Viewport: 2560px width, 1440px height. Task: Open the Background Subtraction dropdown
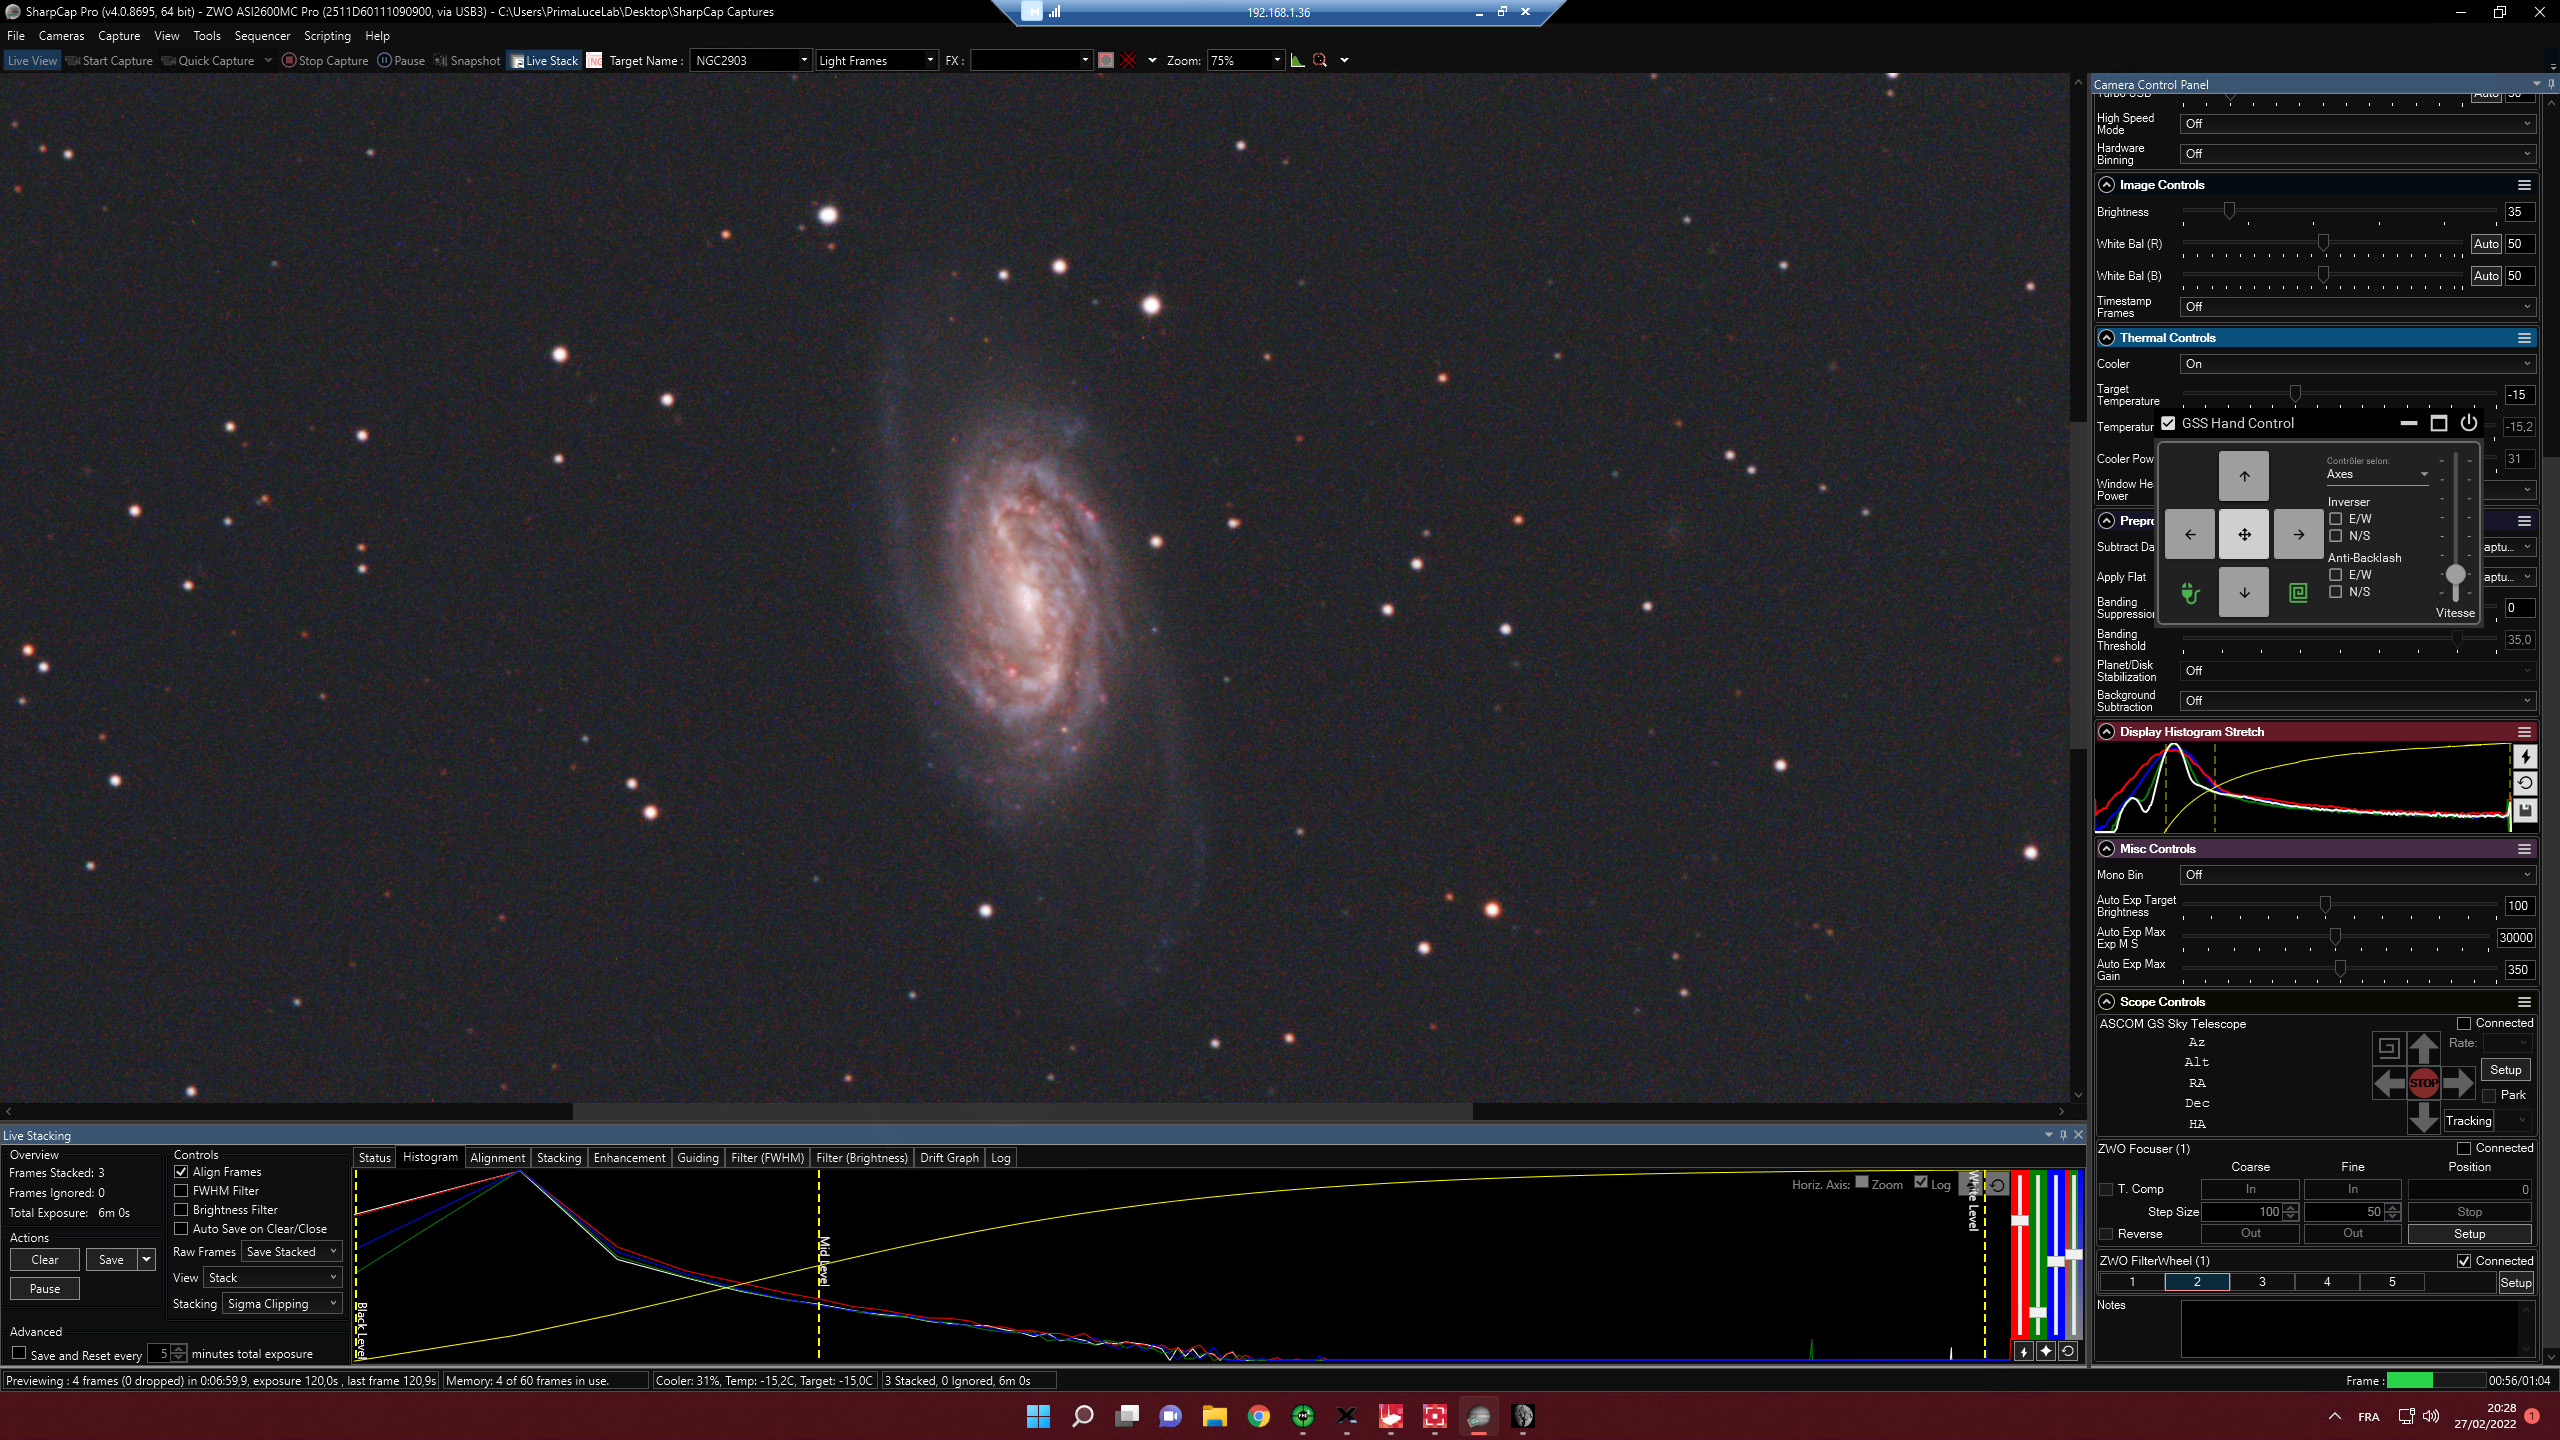point(2357,701)
